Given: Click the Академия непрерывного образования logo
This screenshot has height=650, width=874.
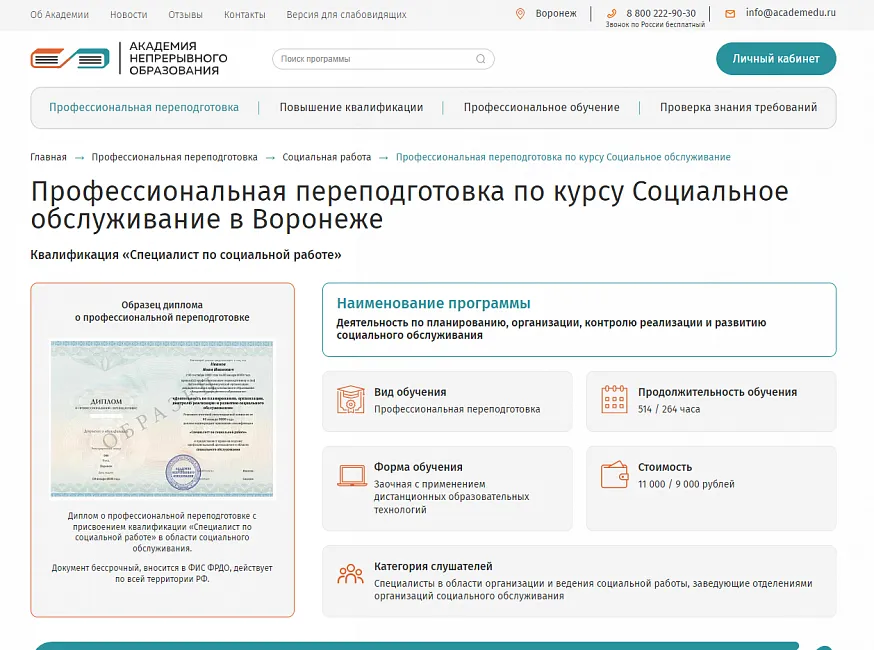Looking at the screenshot, I should (129, 58).
